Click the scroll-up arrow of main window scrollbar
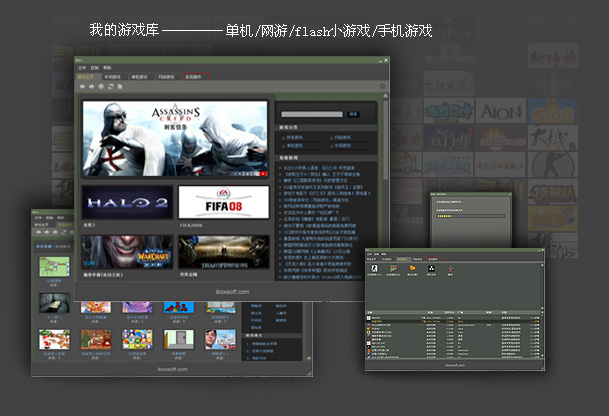The height and width of the screenshot is (416, 609). pos(385,96)
